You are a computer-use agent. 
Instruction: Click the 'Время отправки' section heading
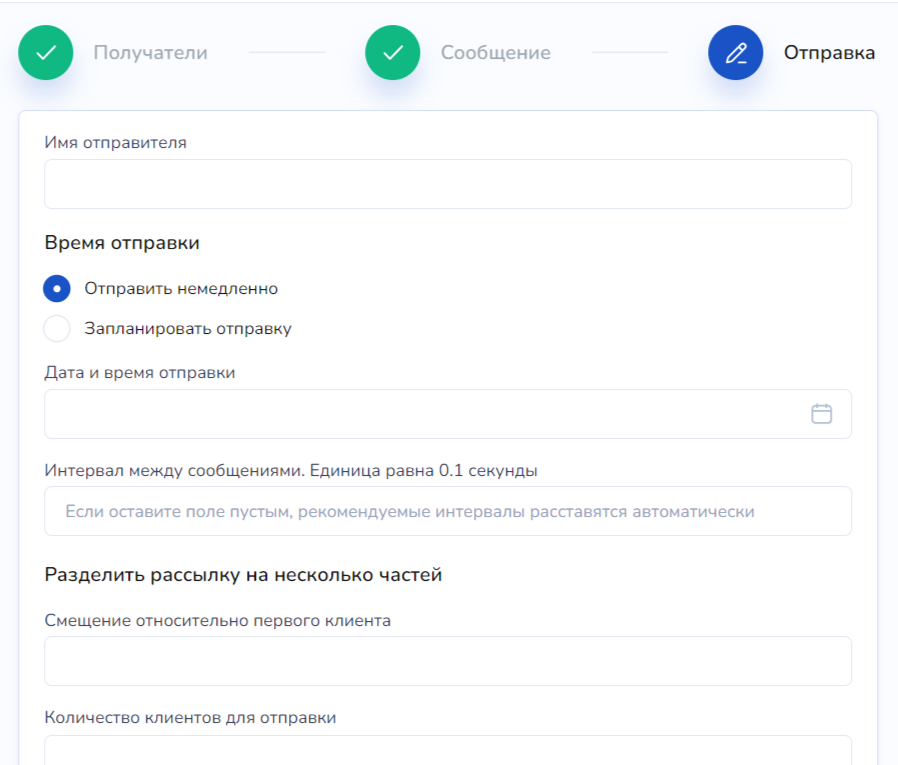[122, 243]
